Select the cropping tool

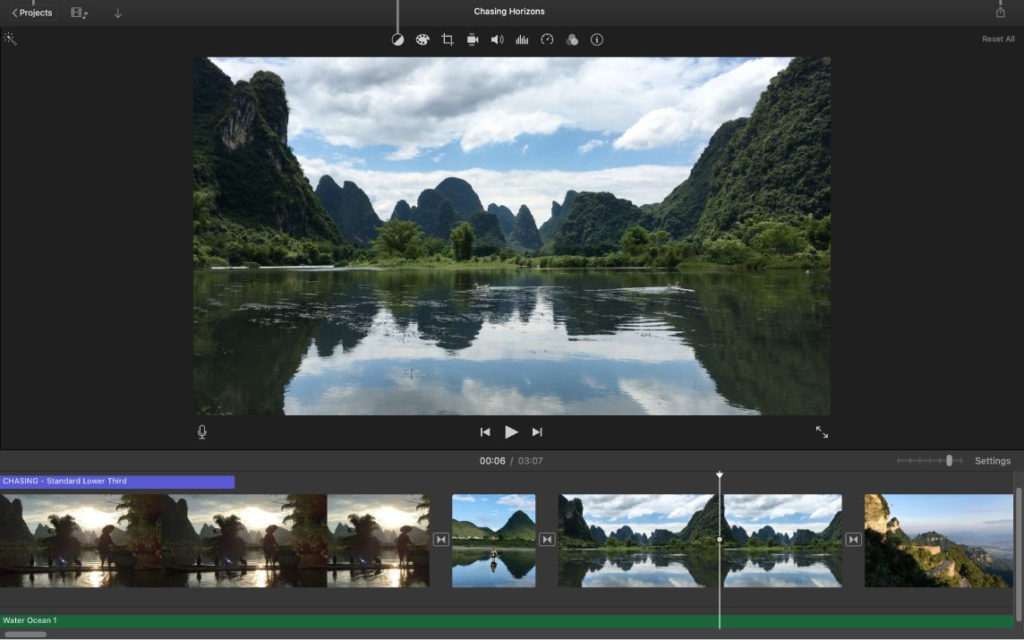pyautogui.click(x=447, y=40)
